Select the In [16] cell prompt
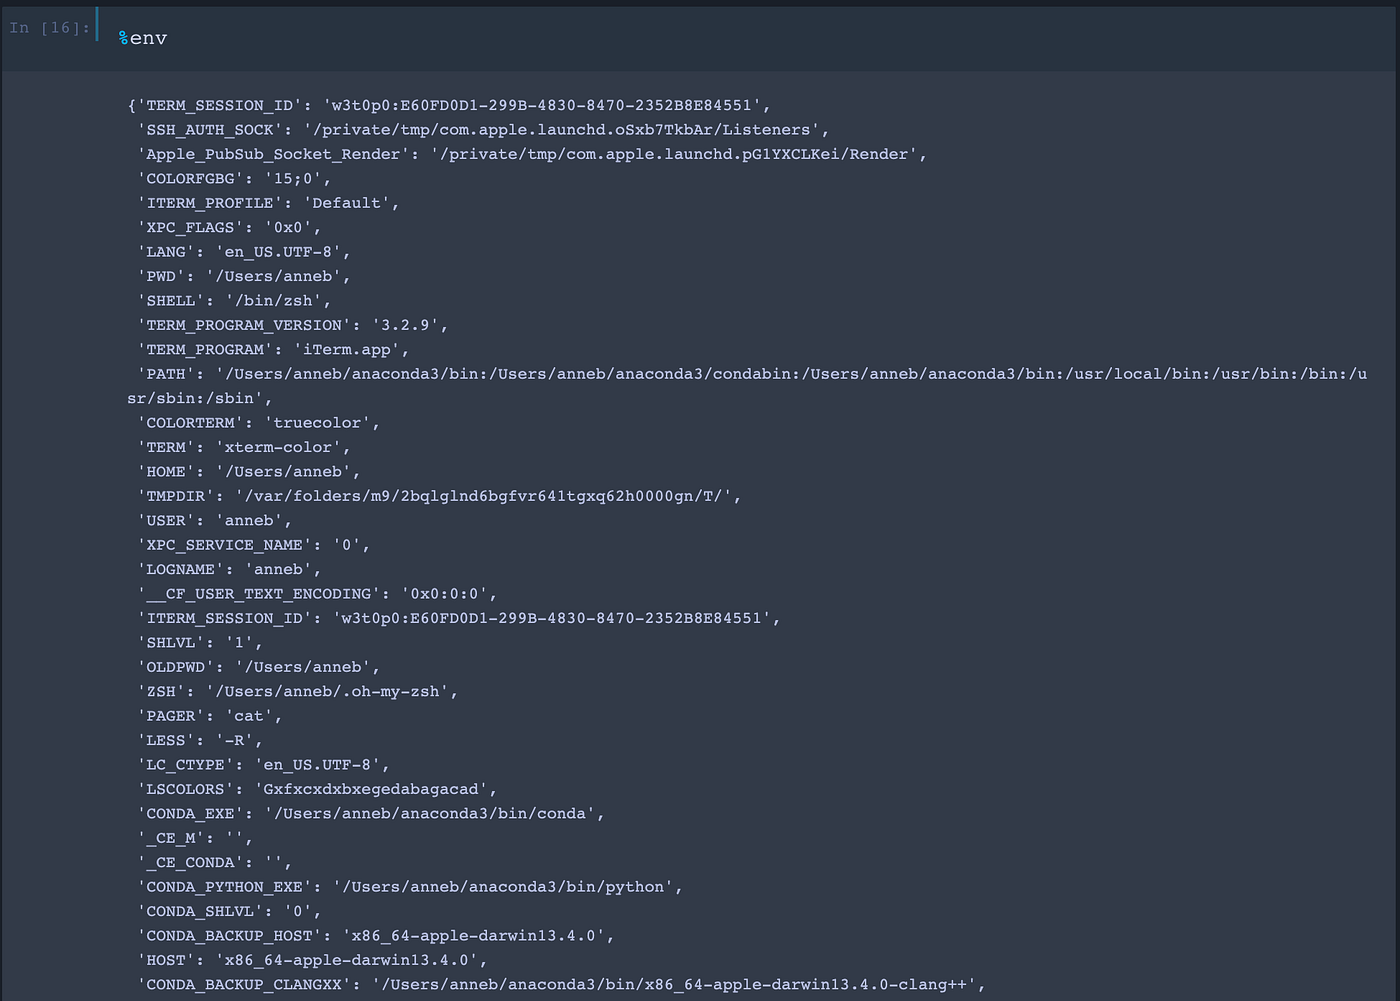 click(49, 28)
